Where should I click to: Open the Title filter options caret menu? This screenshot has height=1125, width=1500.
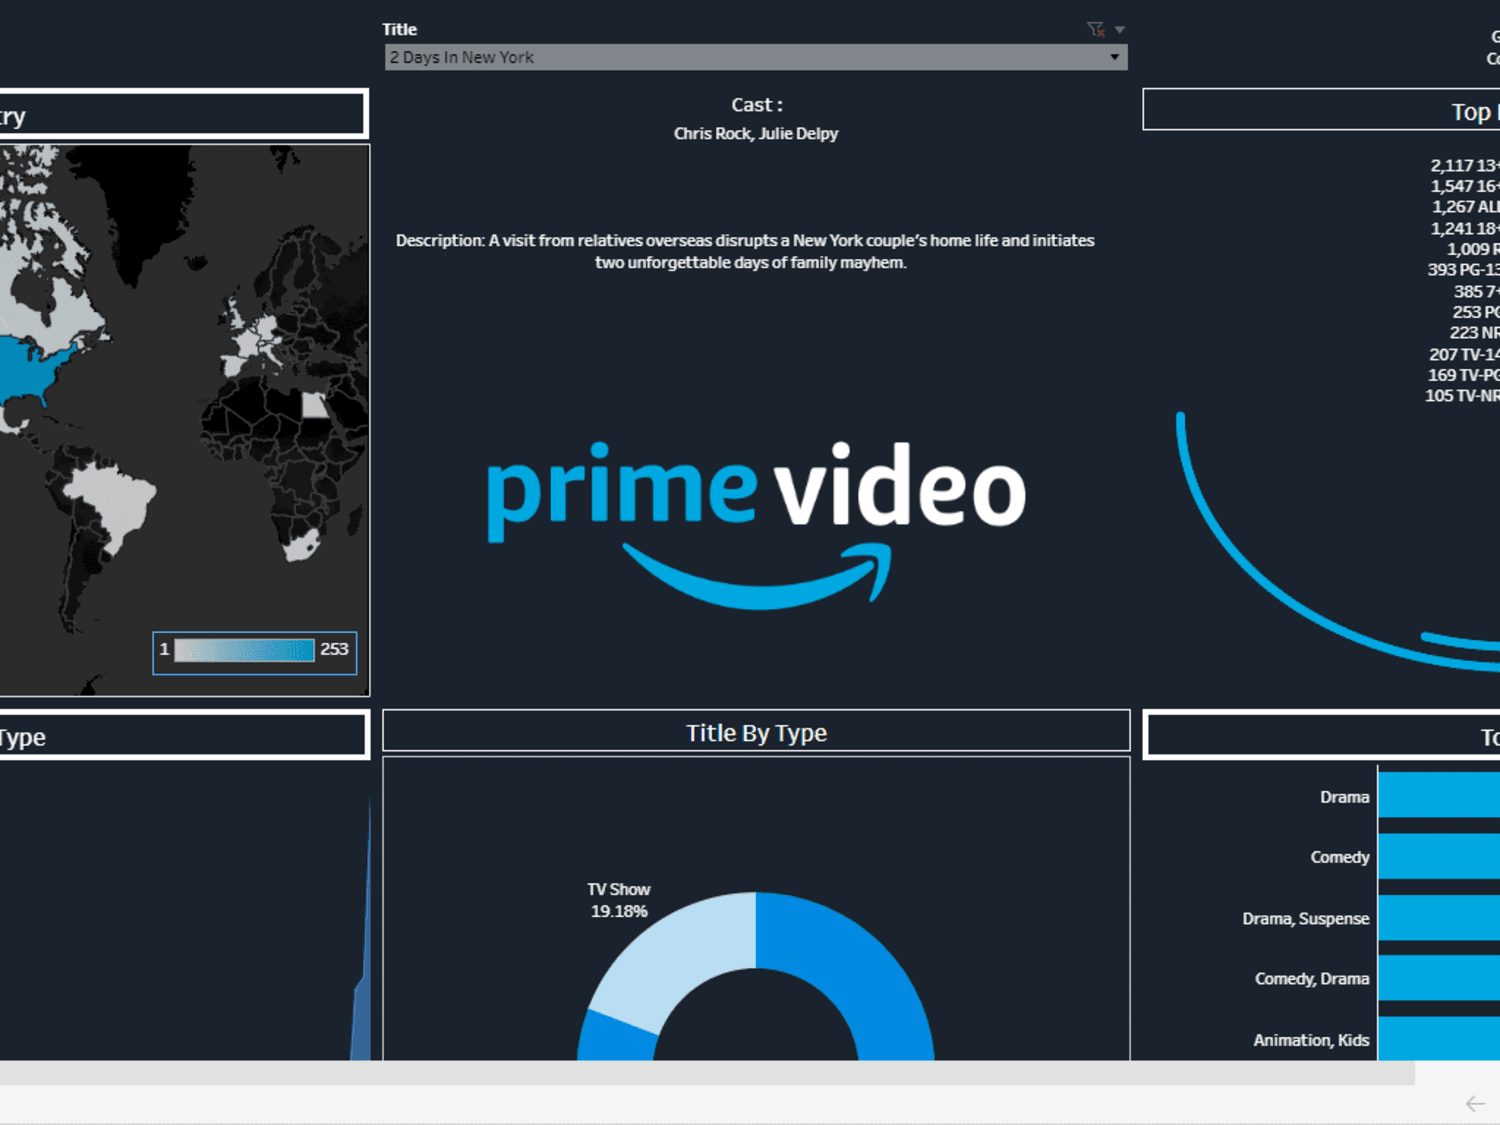(x=1120, y=30)
